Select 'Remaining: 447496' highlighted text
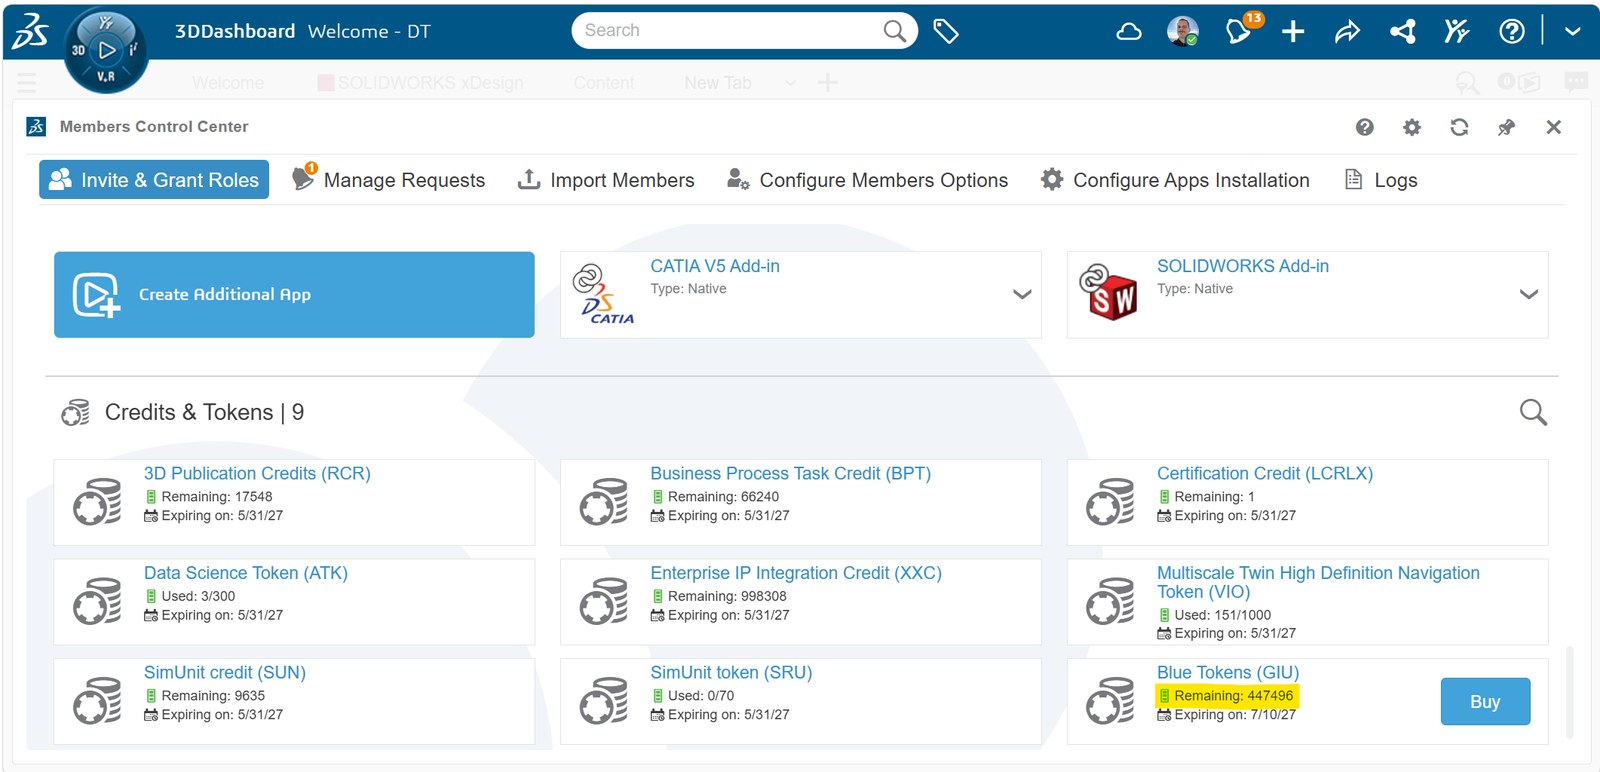 tap(1234, 696)
